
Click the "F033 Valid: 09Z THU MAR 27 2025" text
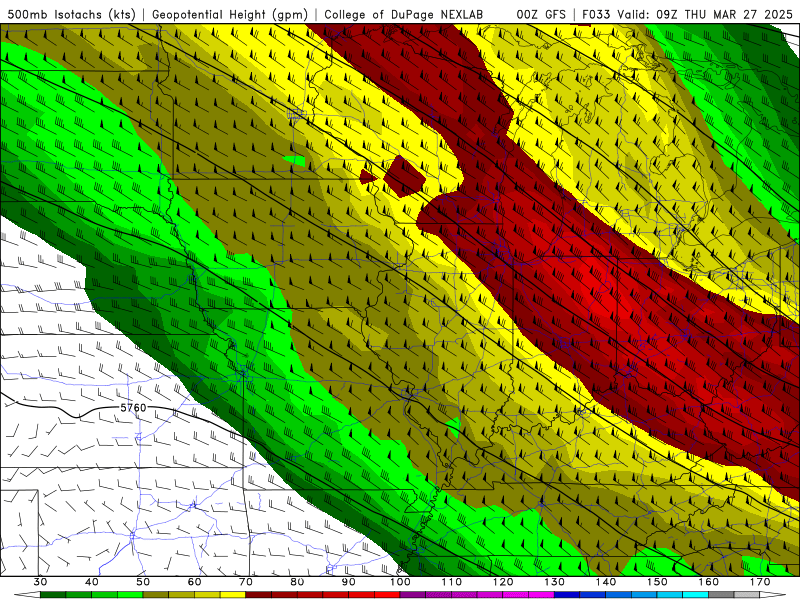[687, 14]
